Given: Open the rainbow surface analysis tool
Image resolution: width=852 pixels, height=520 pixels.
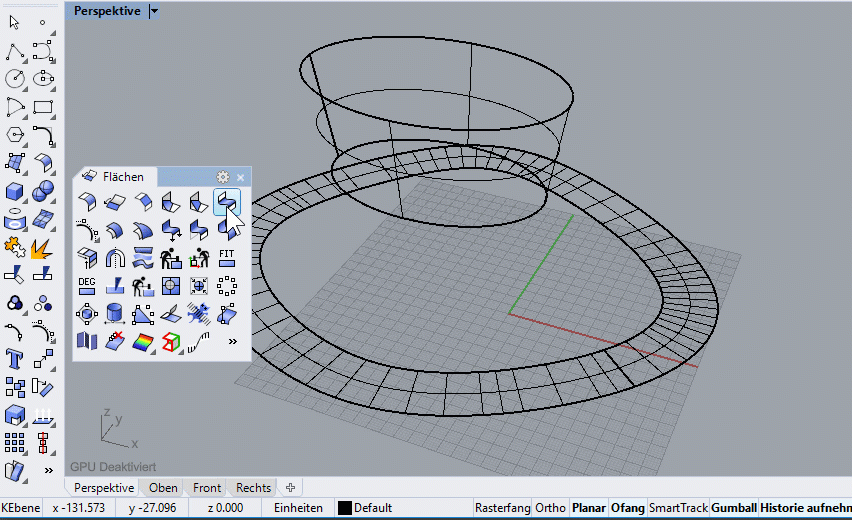Looking at the screenshot, I should tap(143, 342).
